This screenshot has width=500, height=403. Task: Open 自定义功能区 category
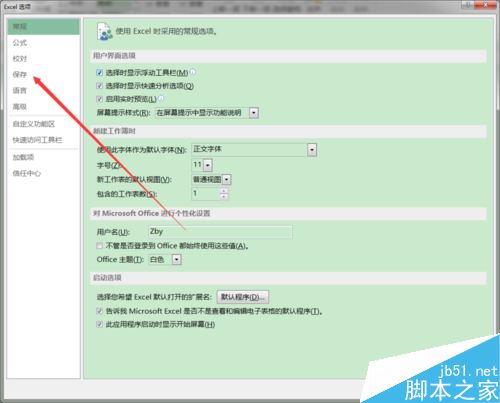pos(34,124)
